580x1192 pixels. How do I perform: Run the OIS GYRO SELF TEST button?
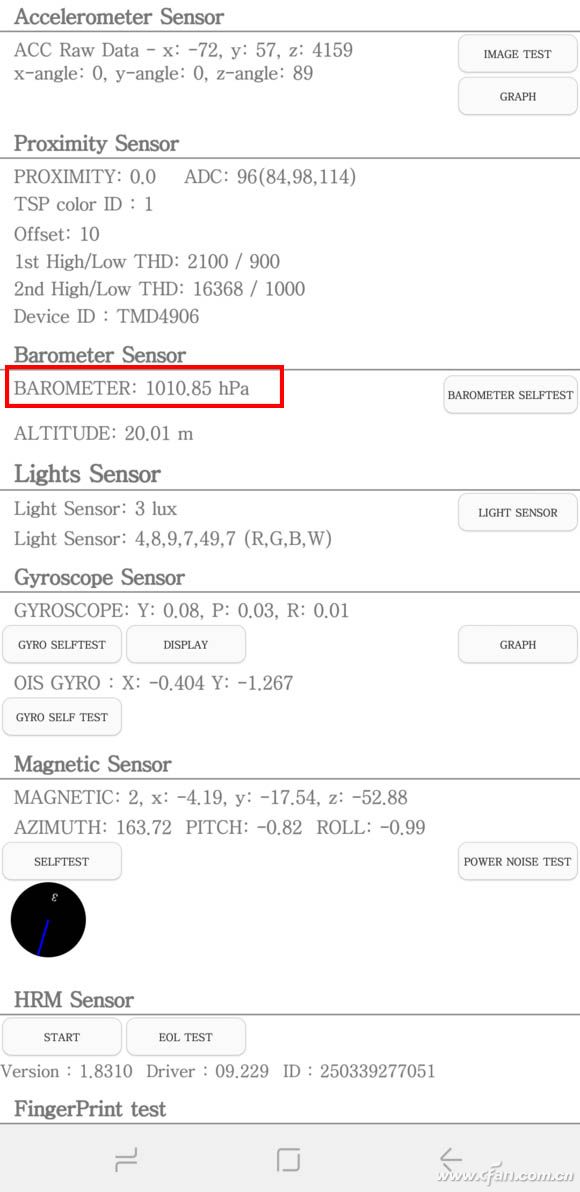[62, 717]
